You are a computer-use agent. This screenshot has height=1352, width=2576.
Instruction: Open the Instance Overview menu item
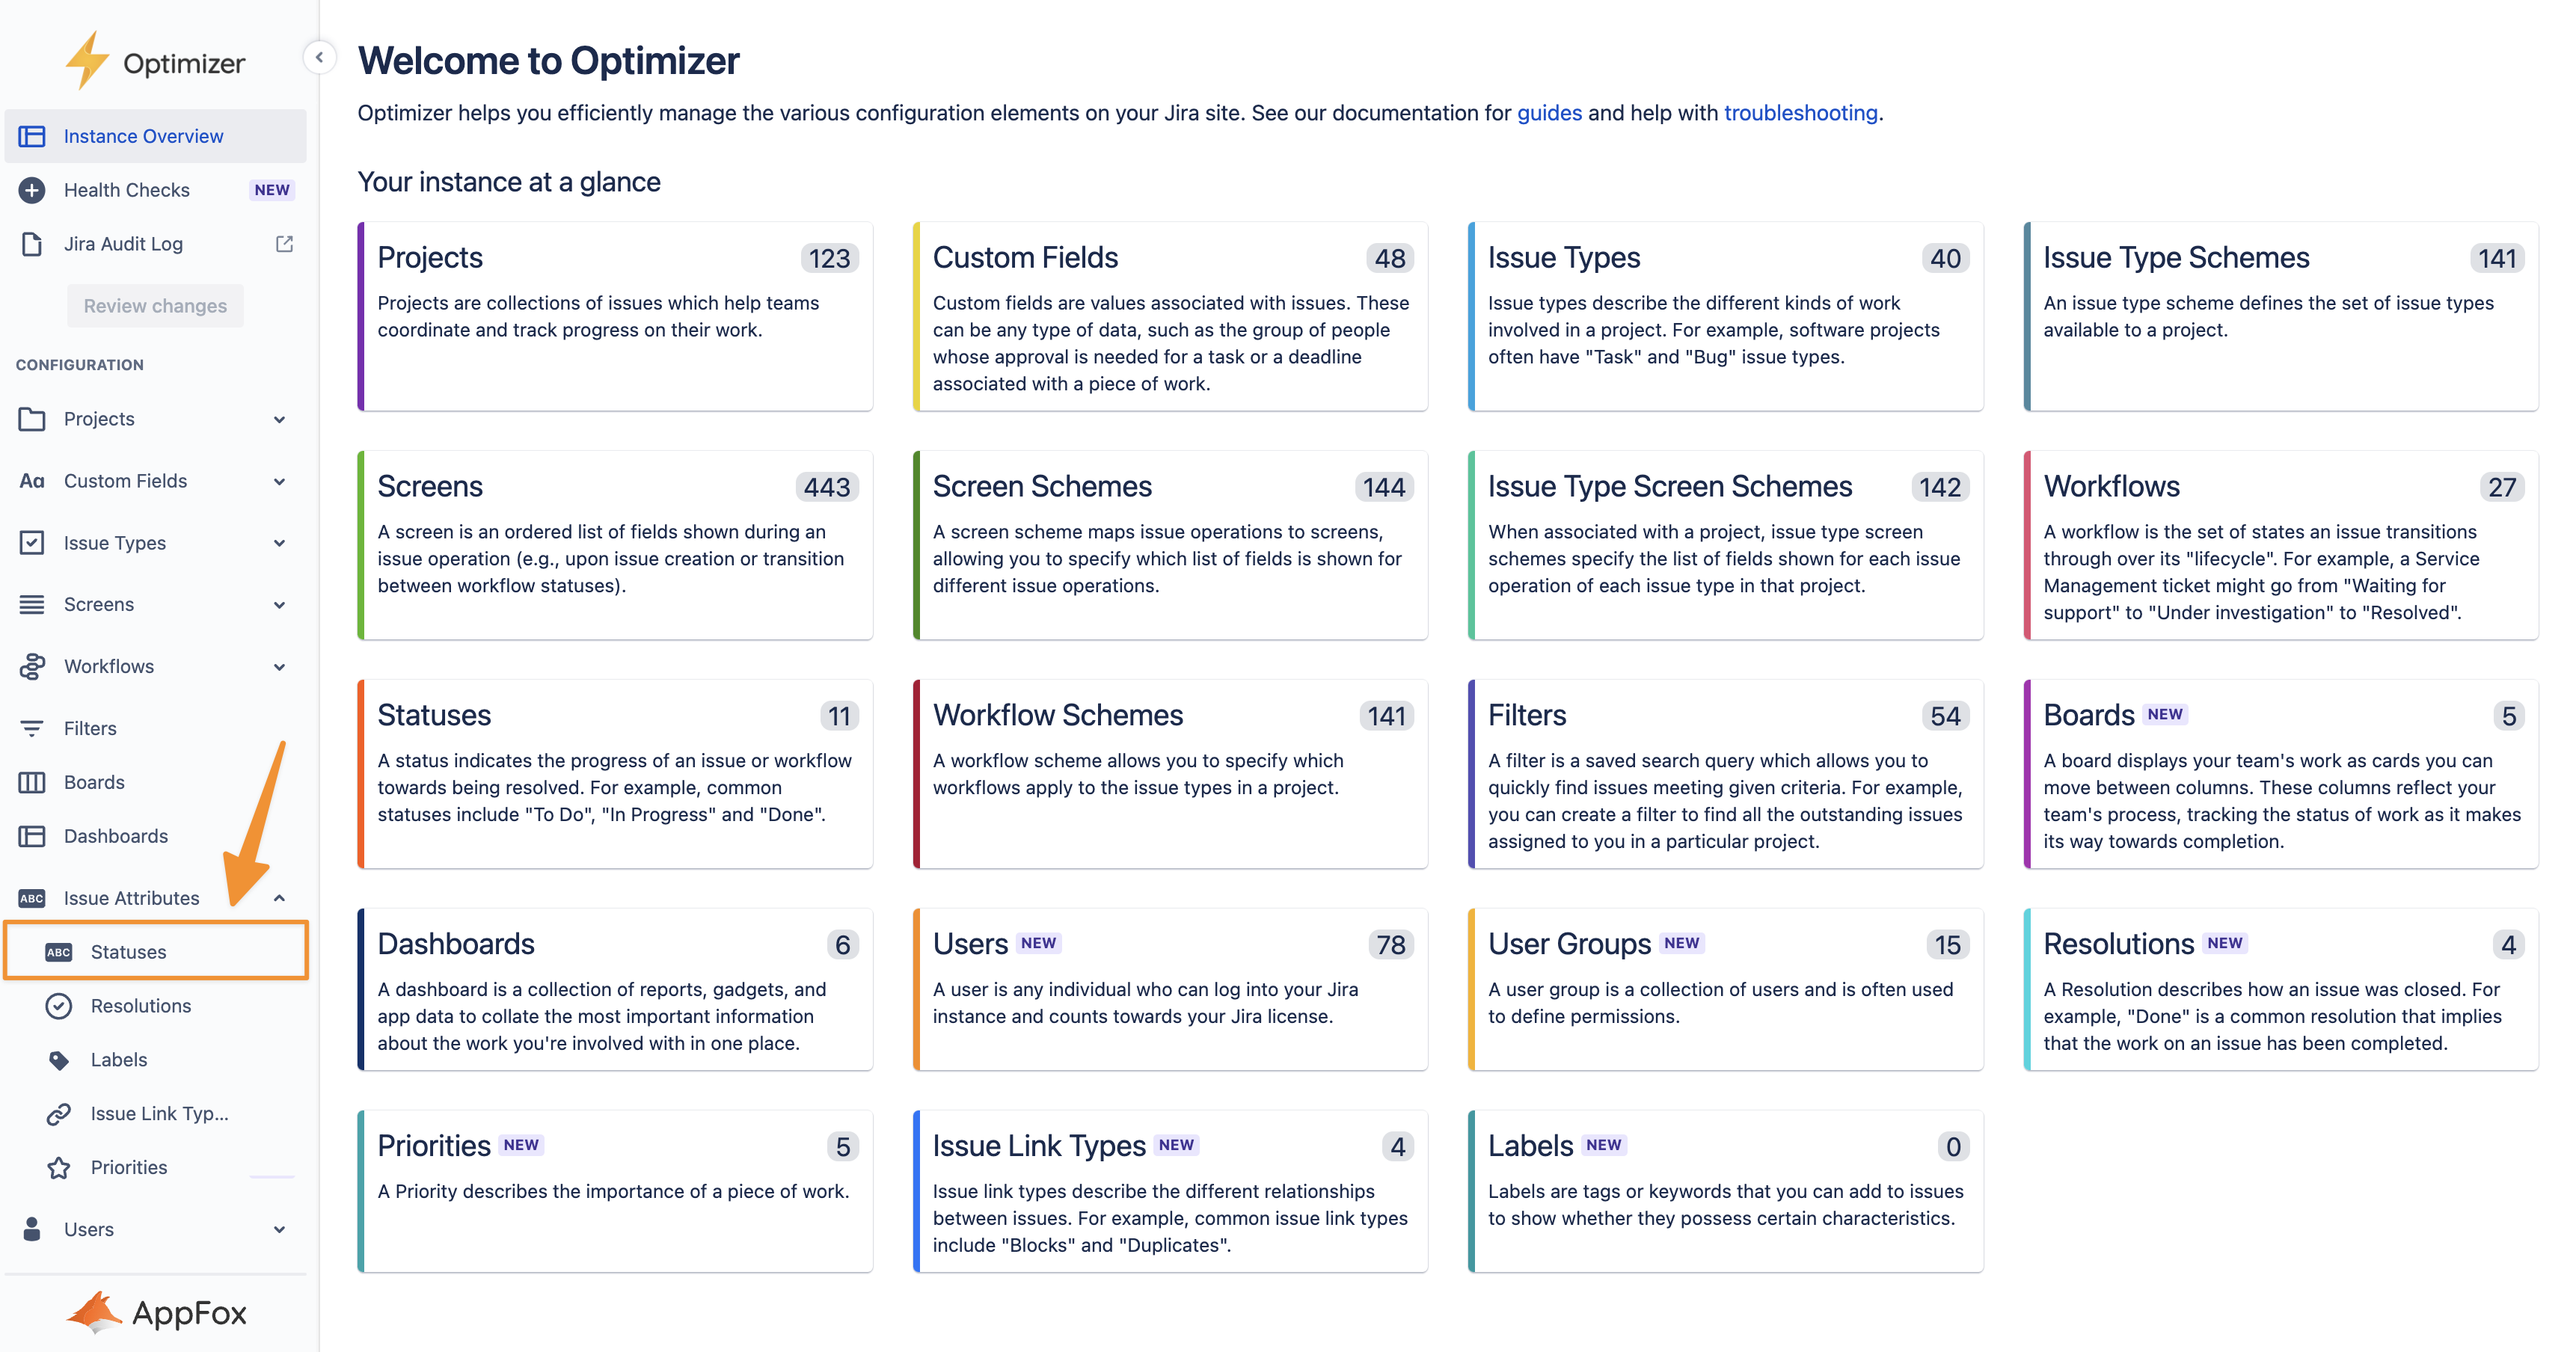143,136
